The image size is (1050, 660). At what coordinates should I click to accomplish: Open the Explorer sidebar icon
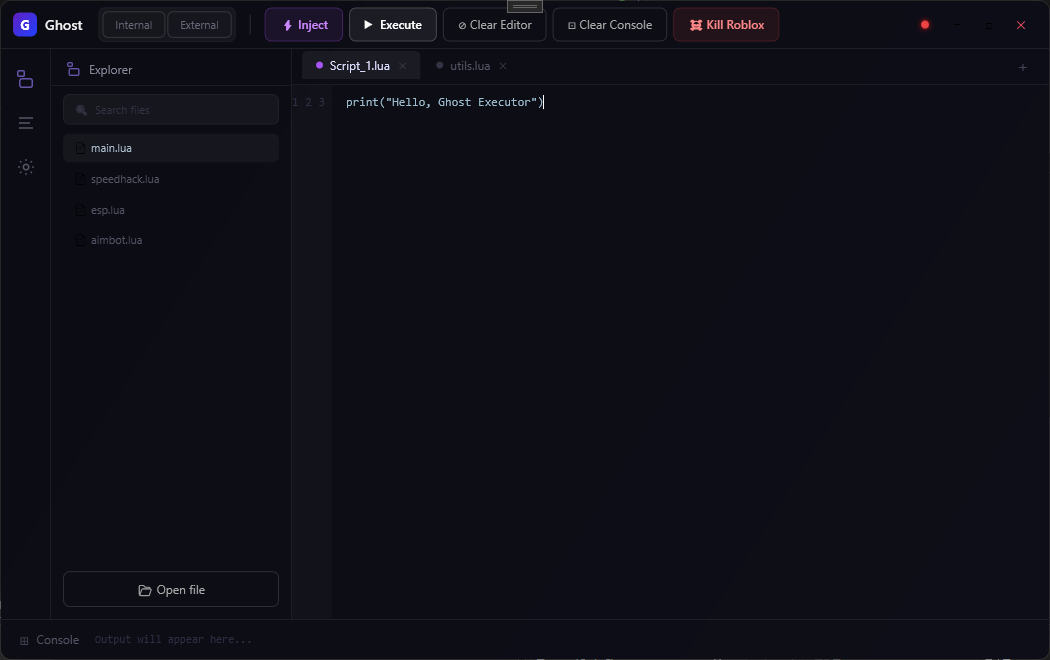(x=25, y=79)
